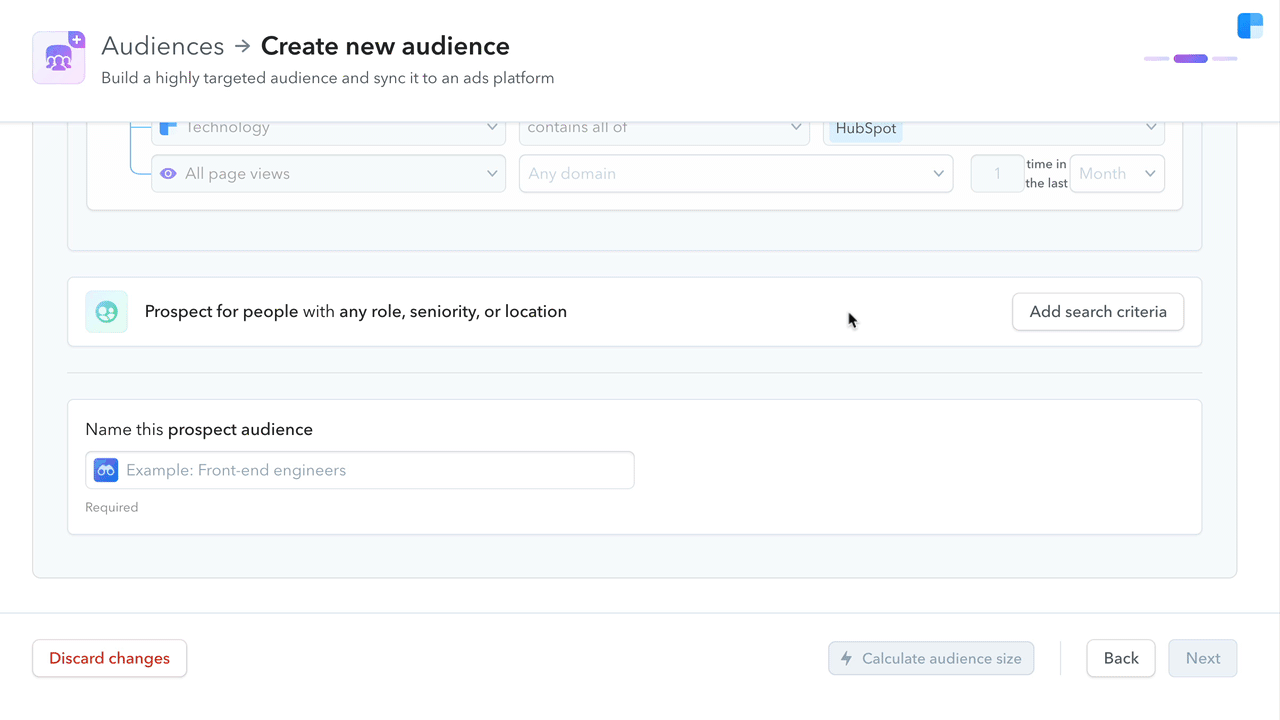Select the Back button at the bottom

(x=1120, y=658)
